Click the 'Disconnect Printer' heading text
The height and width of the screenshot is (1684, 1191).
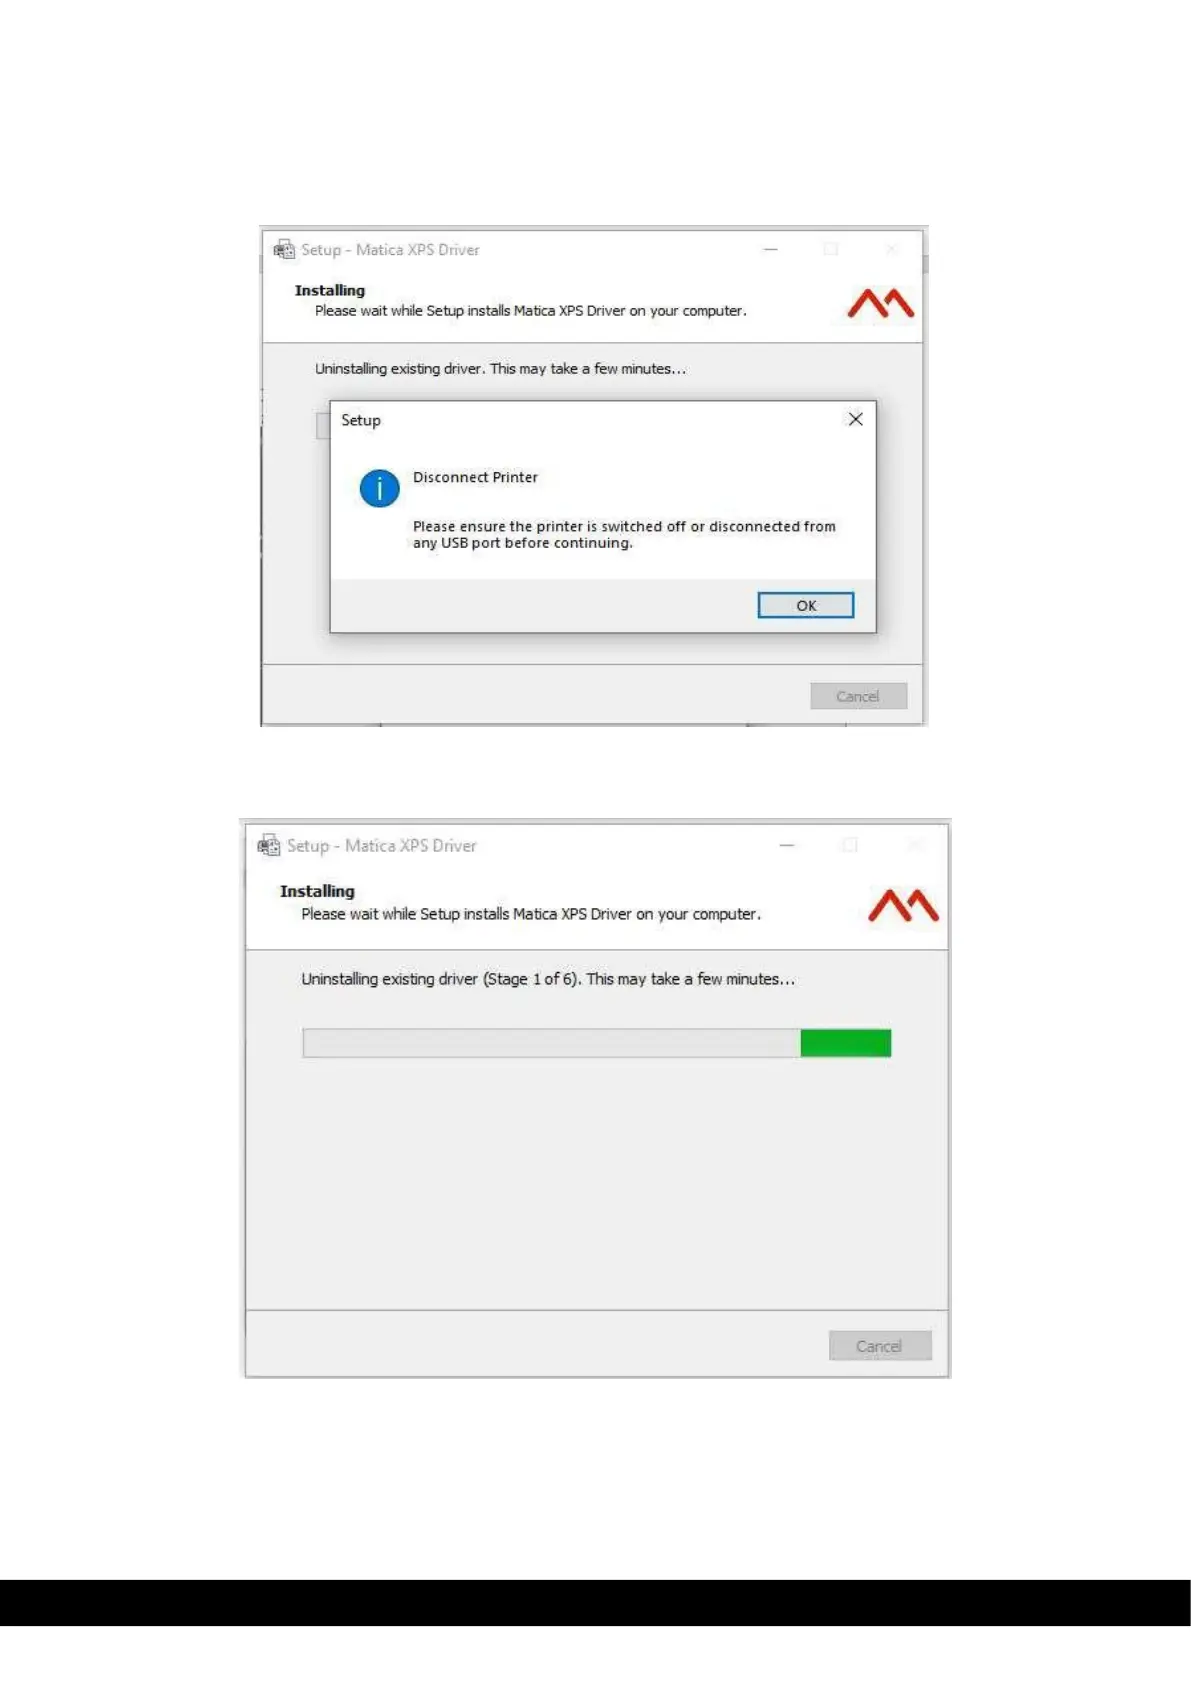(x=475, y=477)
